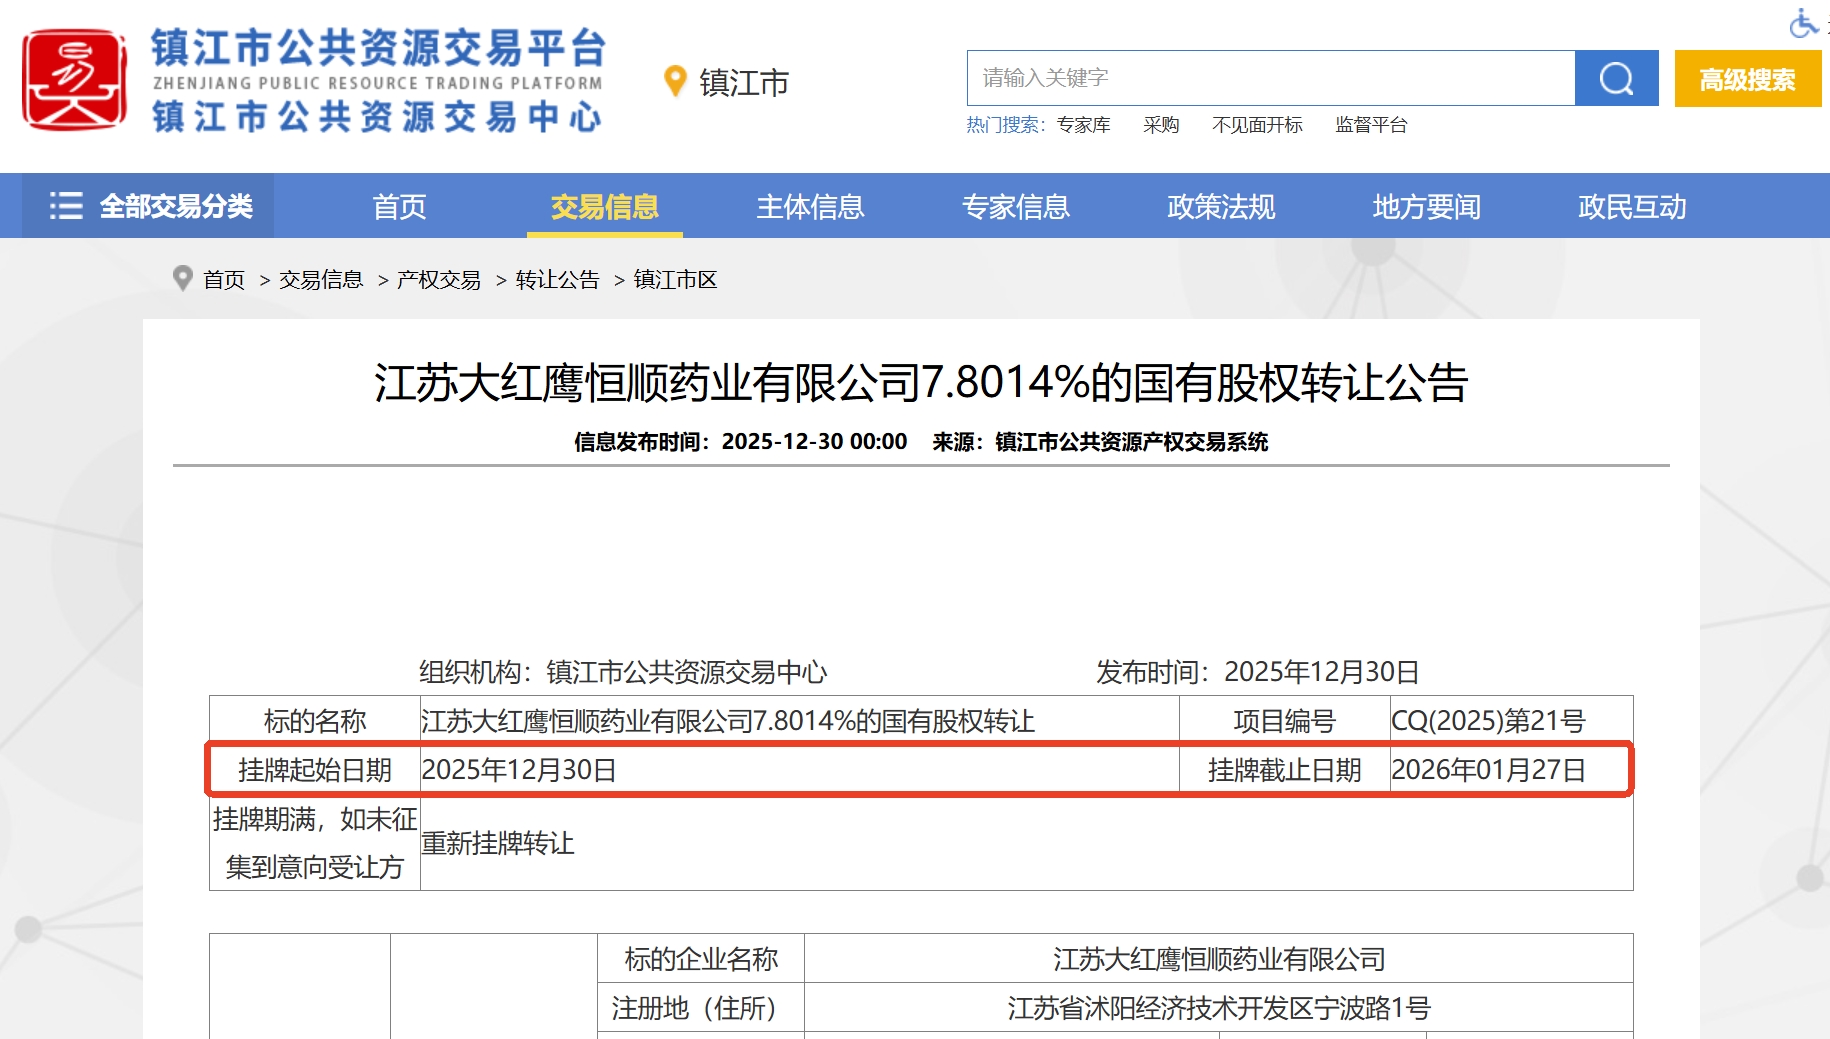The height and width of the screenshot is (1039, 1830).
Task: Click the magnifier search button
Action: pyautogui.click(x=1616, y=78)
